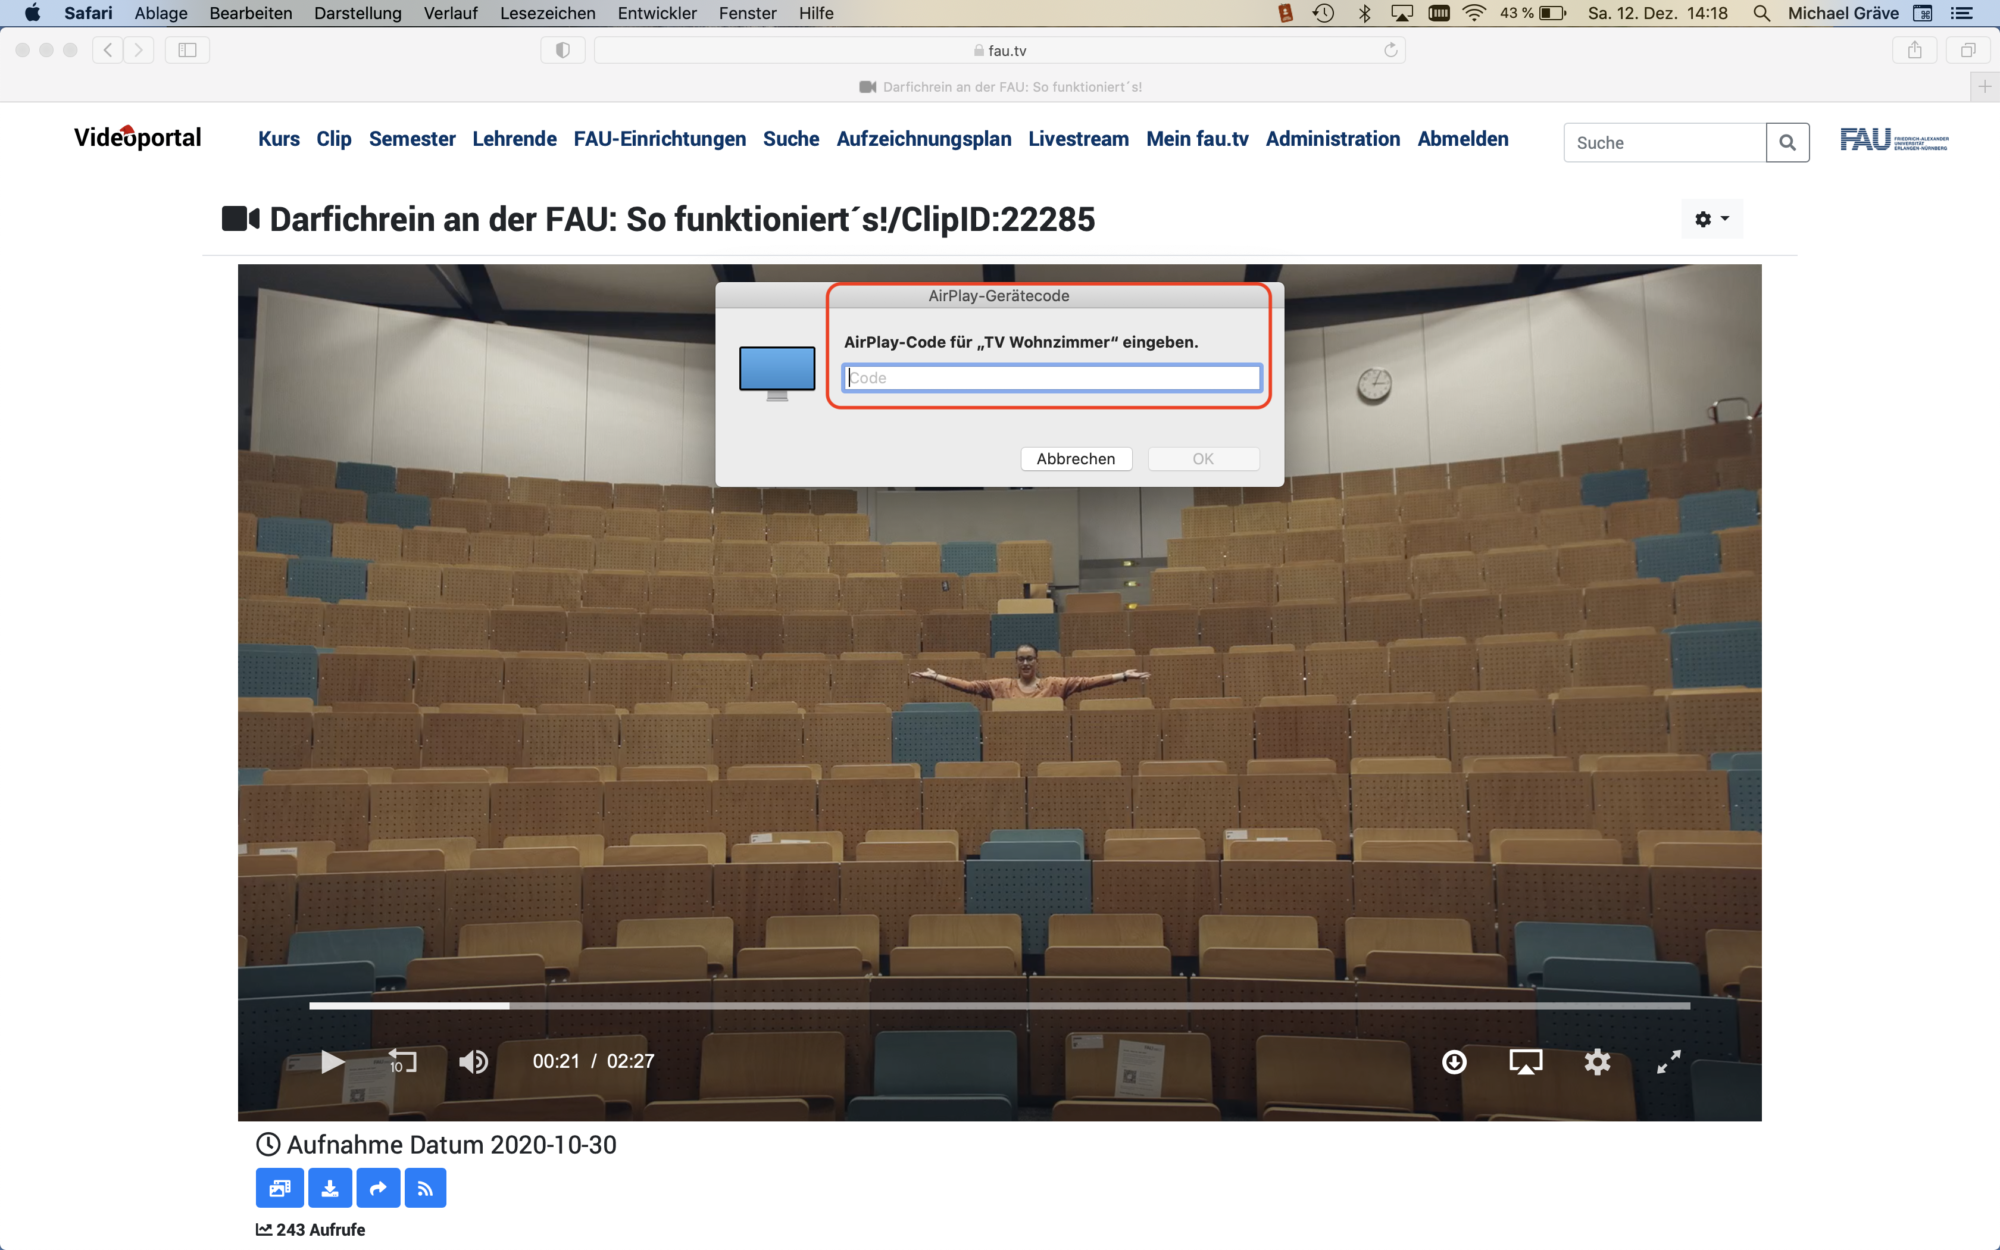The image size is (2000, 1250).
Task: Open the video player settings gear
Action: [x=1597, y=1061]
